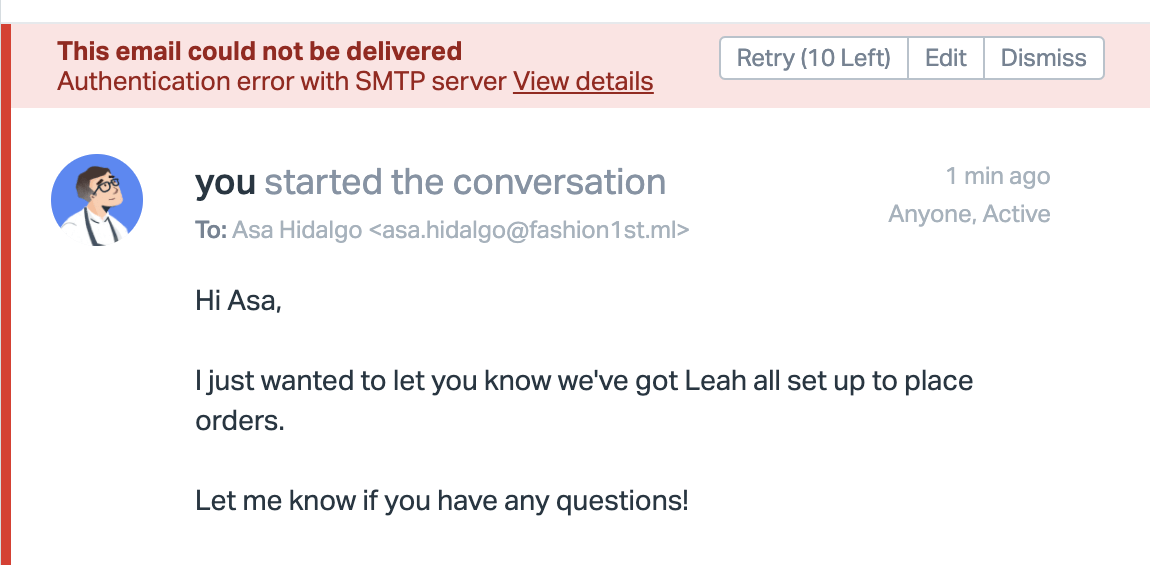Click the "To:" recipient label

[x=211, y=230]
